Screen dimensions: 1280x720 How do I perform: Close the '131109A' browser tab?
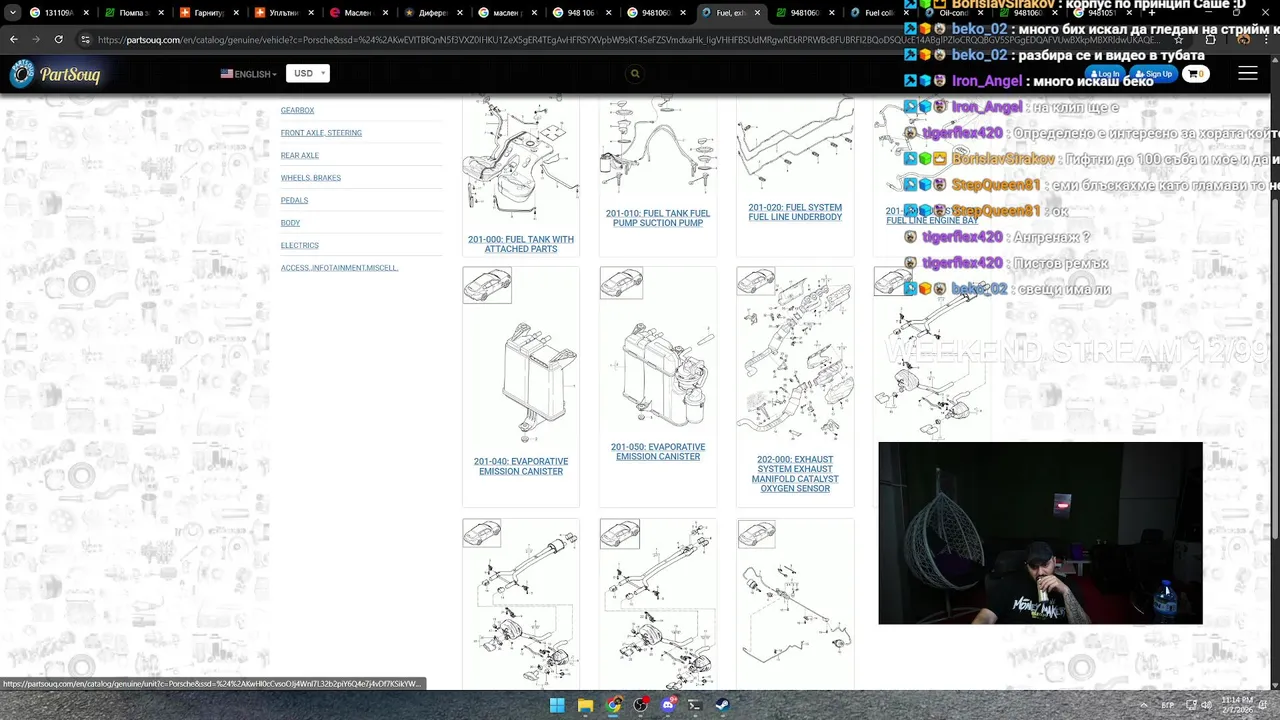pyautogui.click(x=86, y=13)
